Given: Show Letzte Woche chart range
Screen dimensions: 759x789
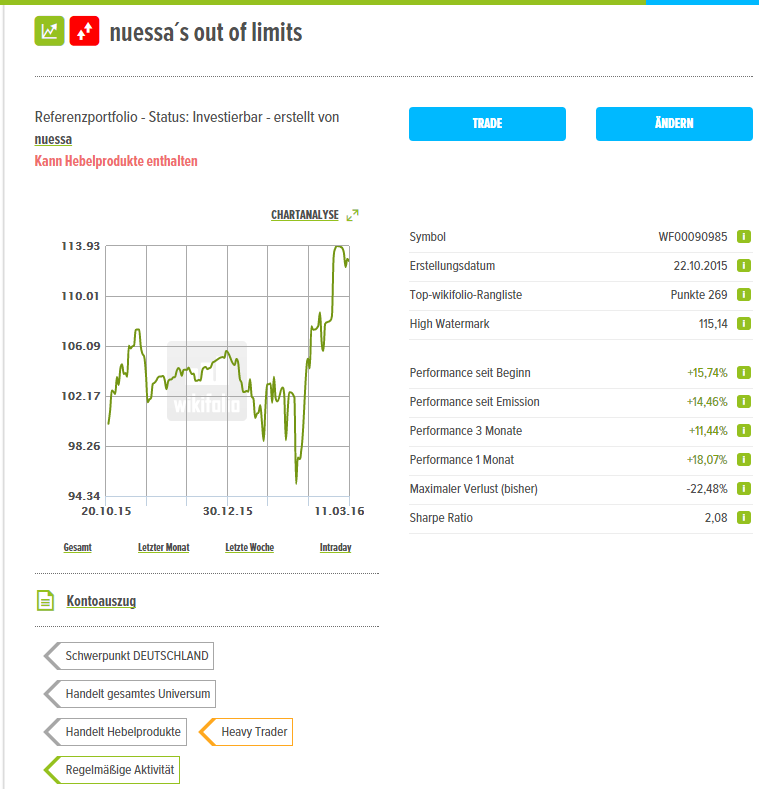Looking at the screenshot, I should click(x=249, y=548).
